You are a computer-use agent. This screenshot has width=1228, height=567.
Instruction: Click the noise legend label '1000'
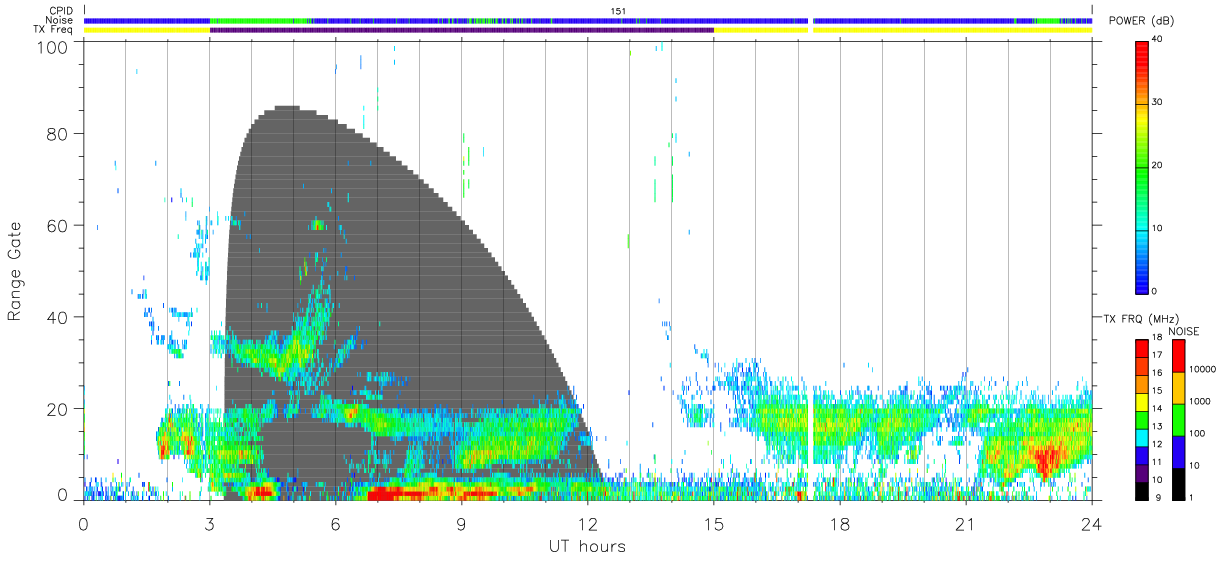1198,400
